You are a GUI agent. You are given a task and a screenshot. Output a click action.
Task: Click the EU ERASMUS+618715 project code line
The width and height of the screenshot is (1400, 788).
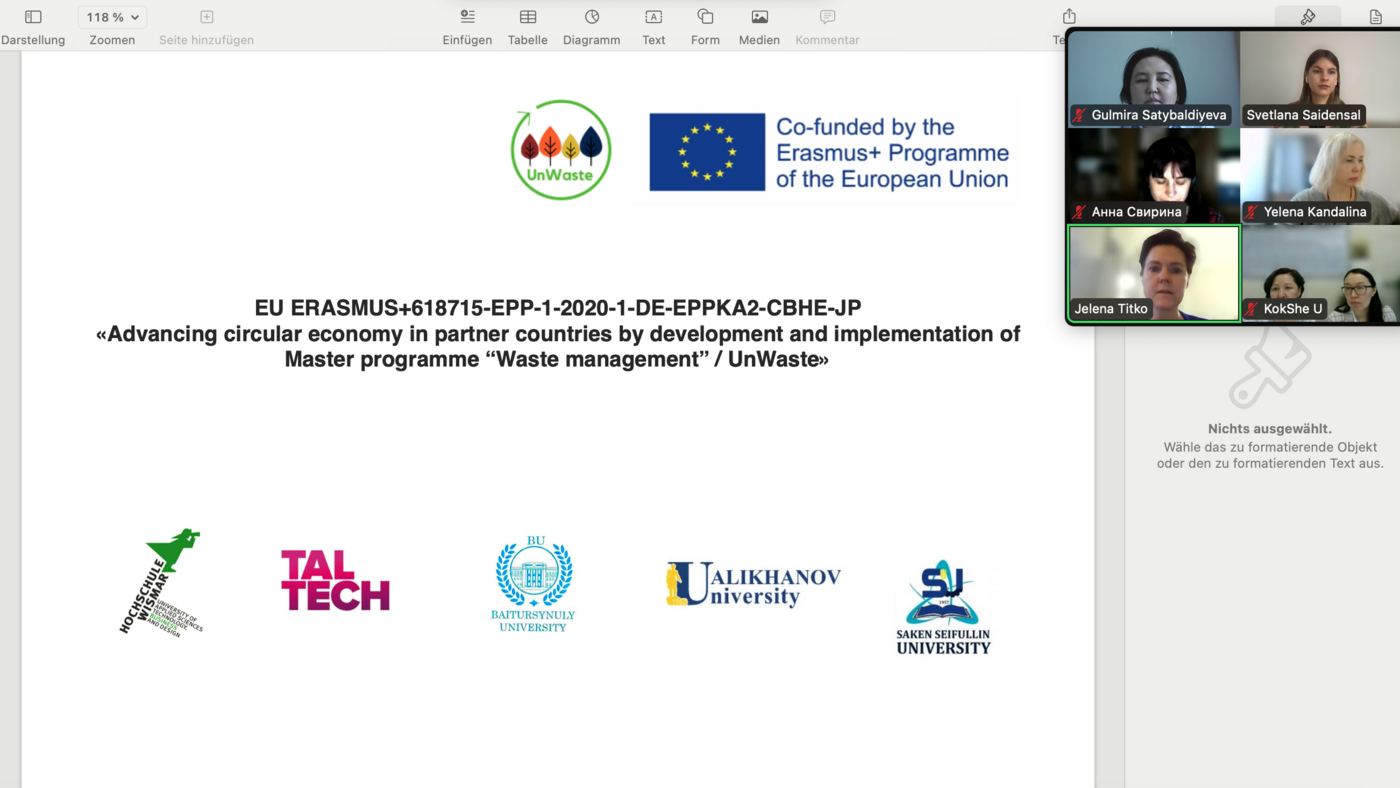tap(558, 308)
